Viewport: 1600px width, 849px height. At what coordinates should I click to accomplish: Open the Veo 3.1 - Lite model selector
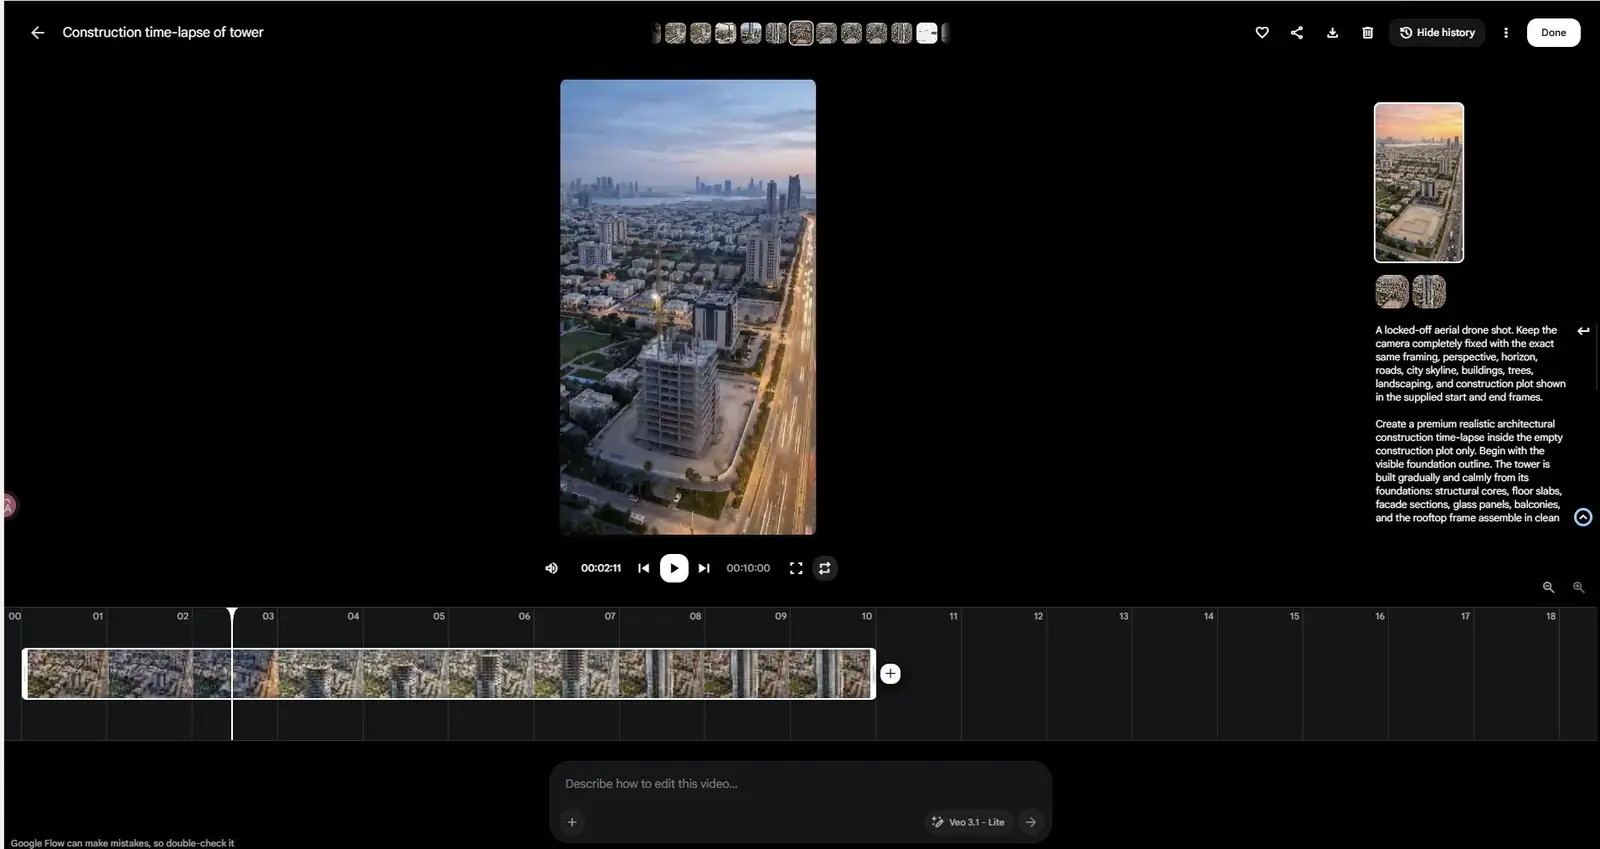coord(968,822)
